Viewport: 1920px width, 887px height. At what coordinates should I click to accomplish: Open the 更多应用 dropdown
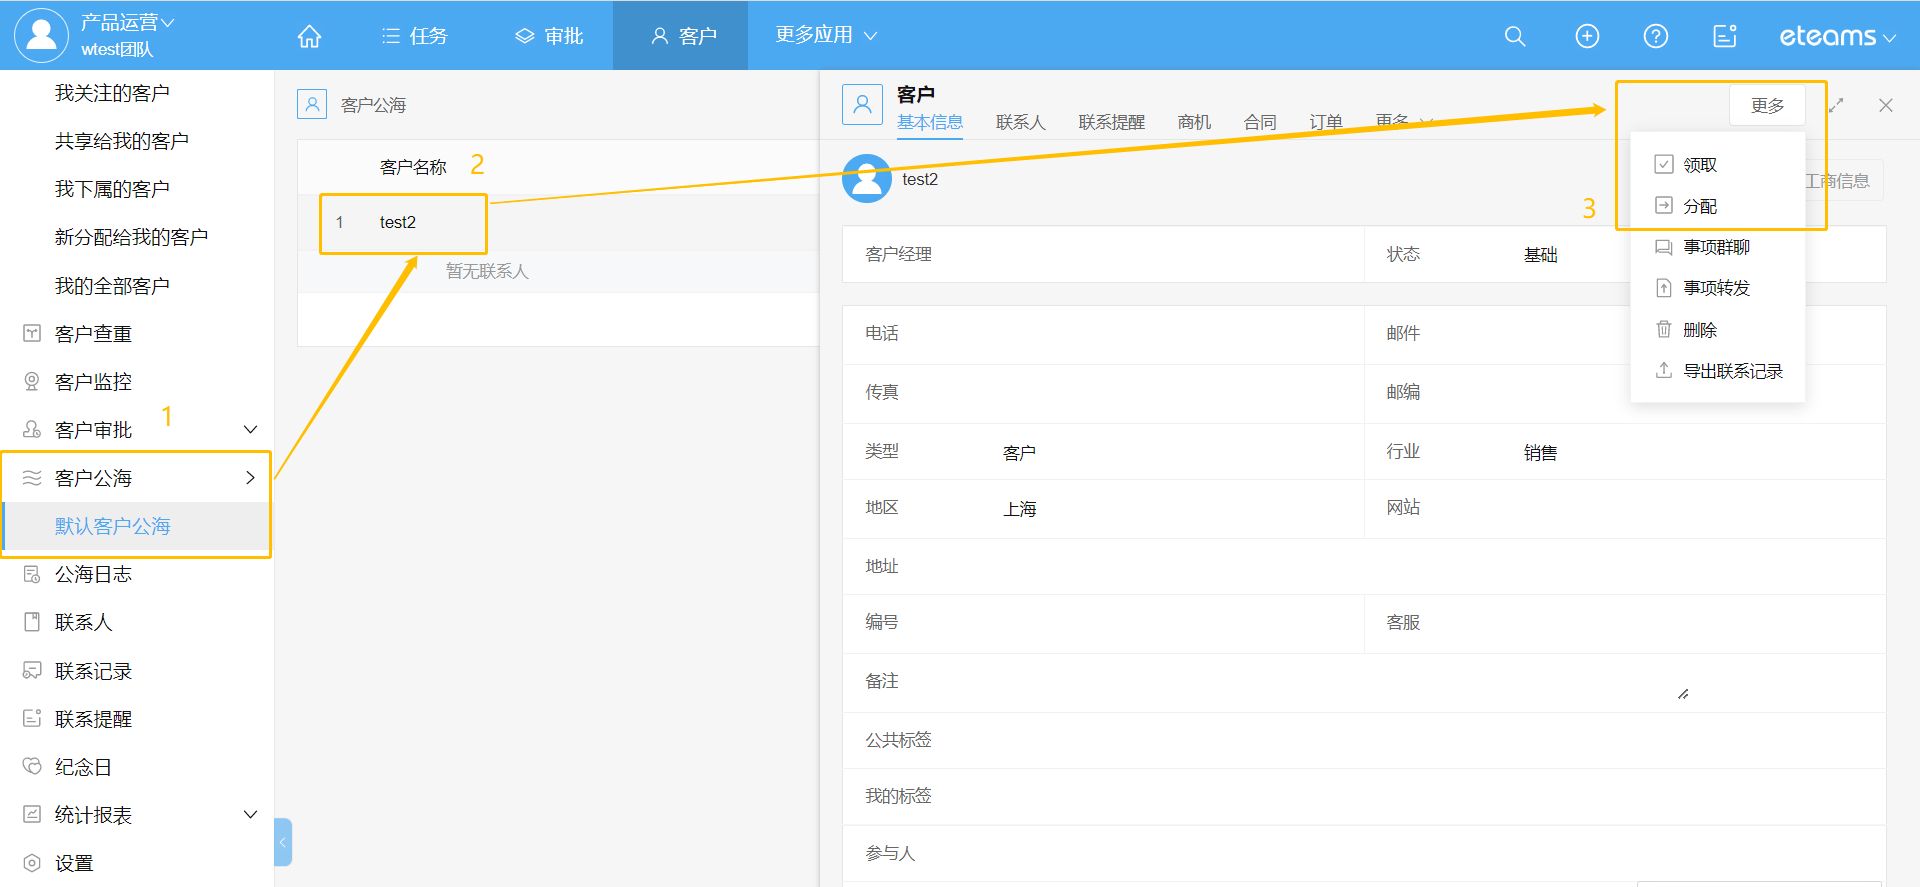(825, 35)
